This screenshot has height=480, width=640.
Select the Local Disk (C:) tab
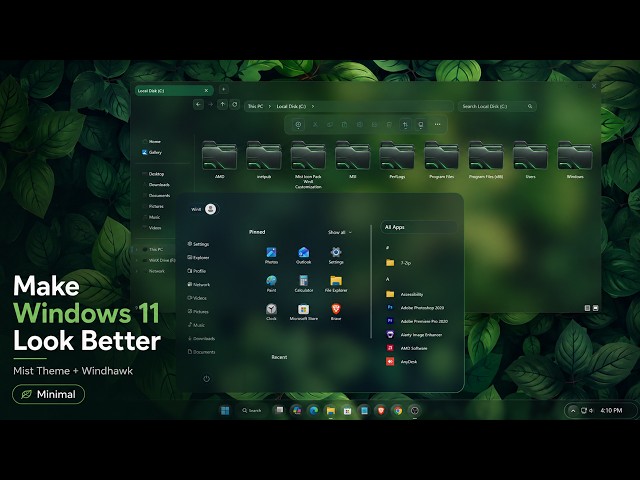click(173, 91)
